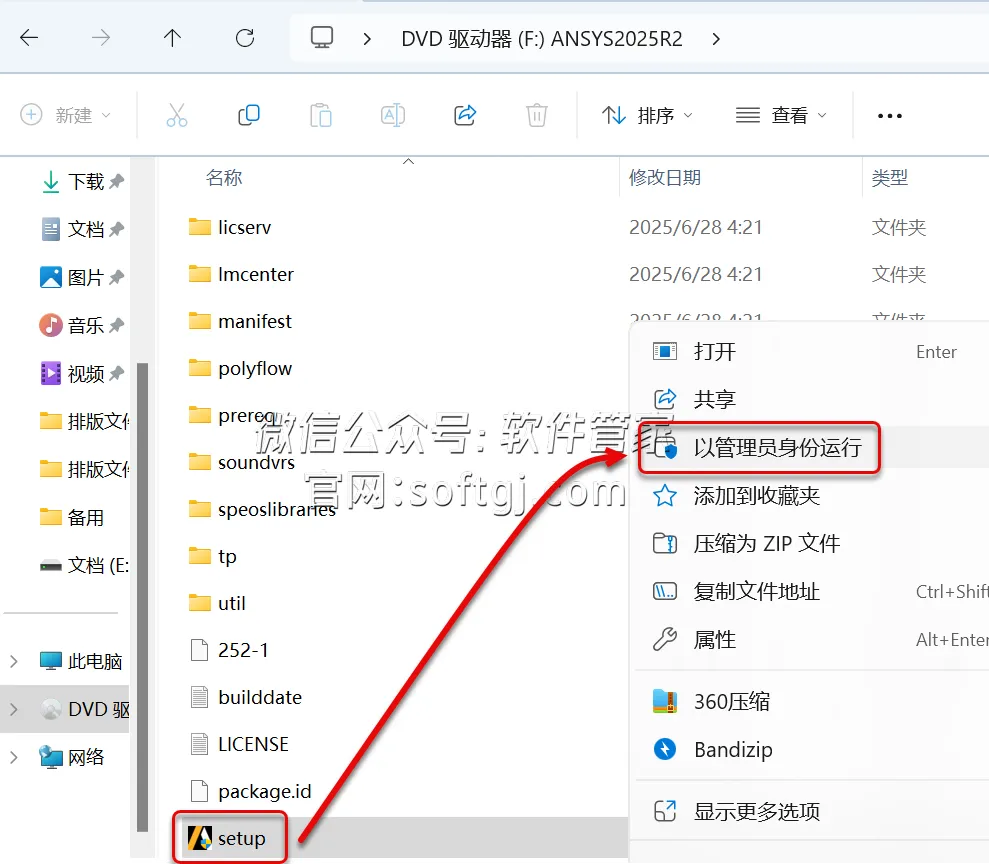The width and height of the screenshot is (989, 864).
Task: Select the polyflow folder
Action: coord(240,368)
